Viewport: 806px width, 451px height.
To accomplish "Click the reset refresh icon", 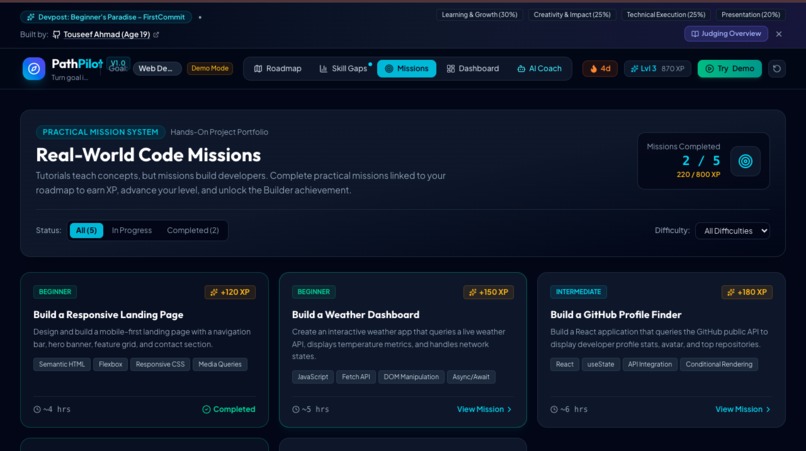I will click(x=777, y=68).
